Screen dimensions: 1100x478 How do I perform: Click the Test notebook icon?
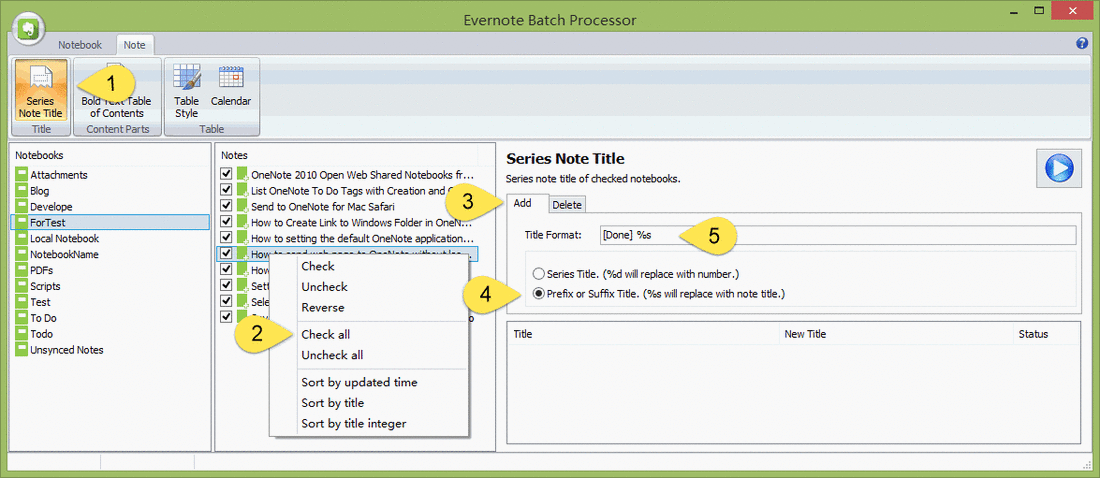[21, 302]
